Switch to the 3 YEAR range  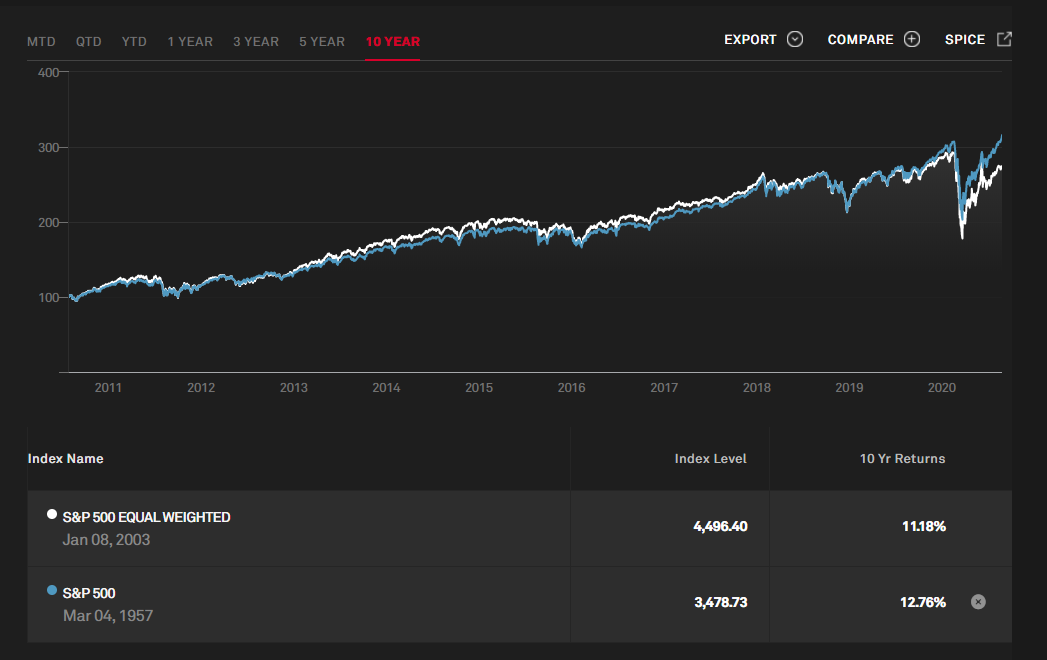point(256,42)
